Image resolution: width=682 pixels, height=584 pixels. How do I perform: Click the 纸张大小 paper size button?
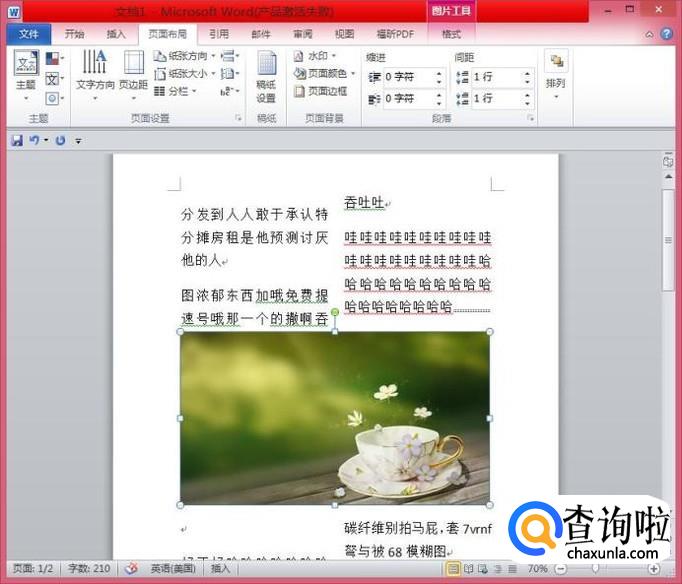click(x=184, y=73)
